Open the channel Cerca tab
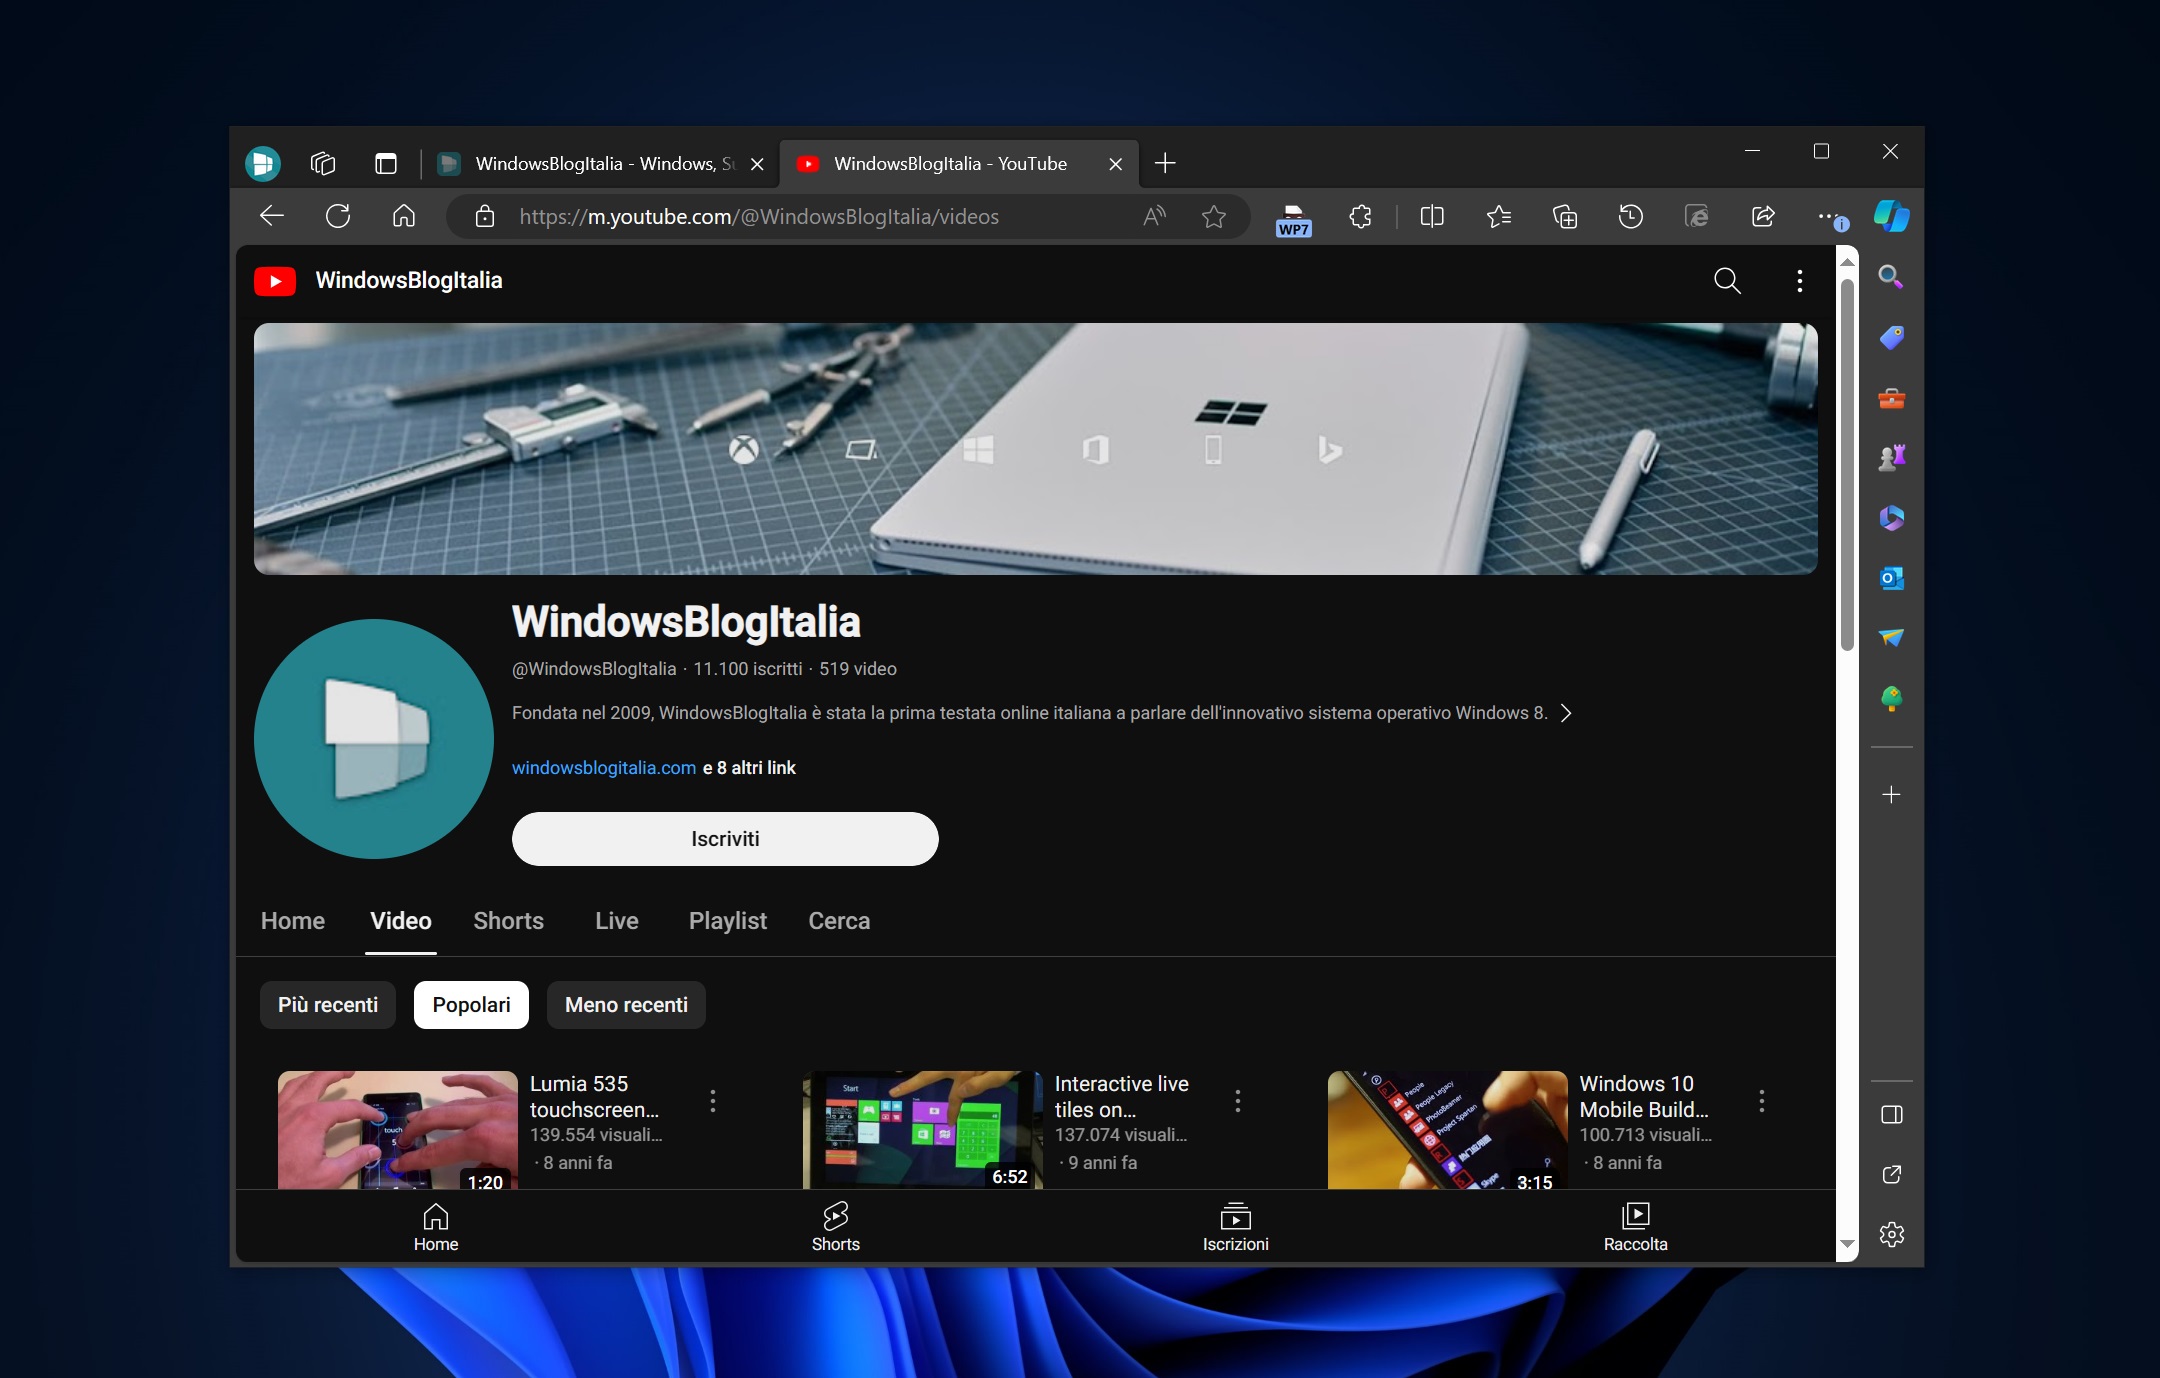Viewport: 2160px width, 1378px height. tap(839, 921)
